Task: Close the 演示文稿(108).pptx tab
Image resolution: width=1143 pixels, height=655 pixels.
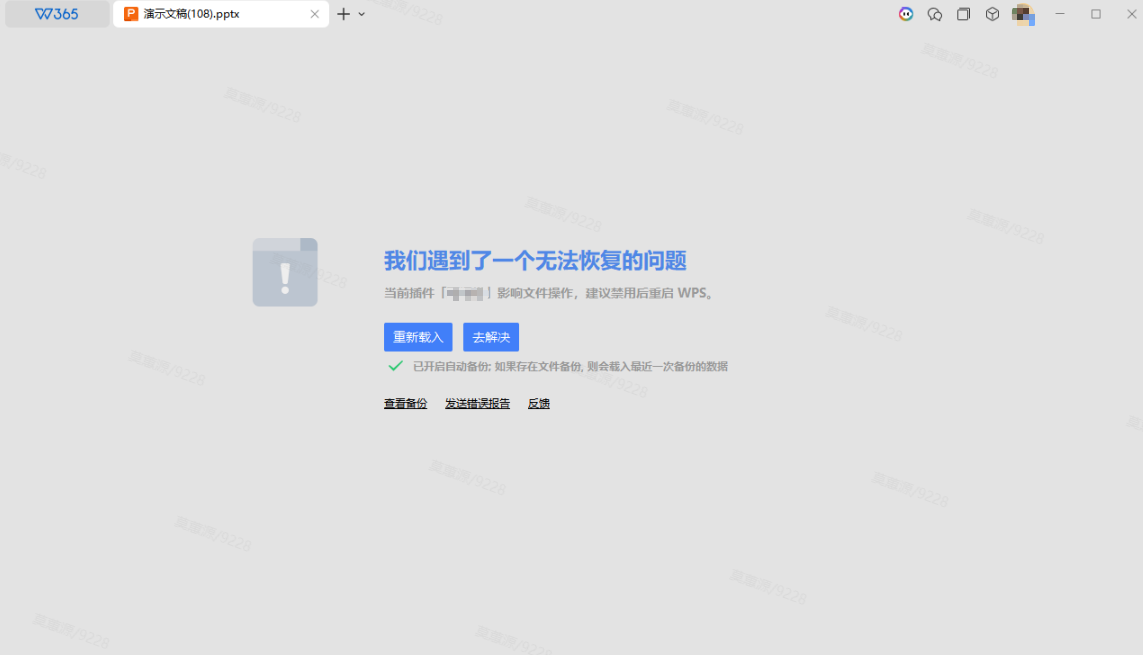Action: click(314, 14)
